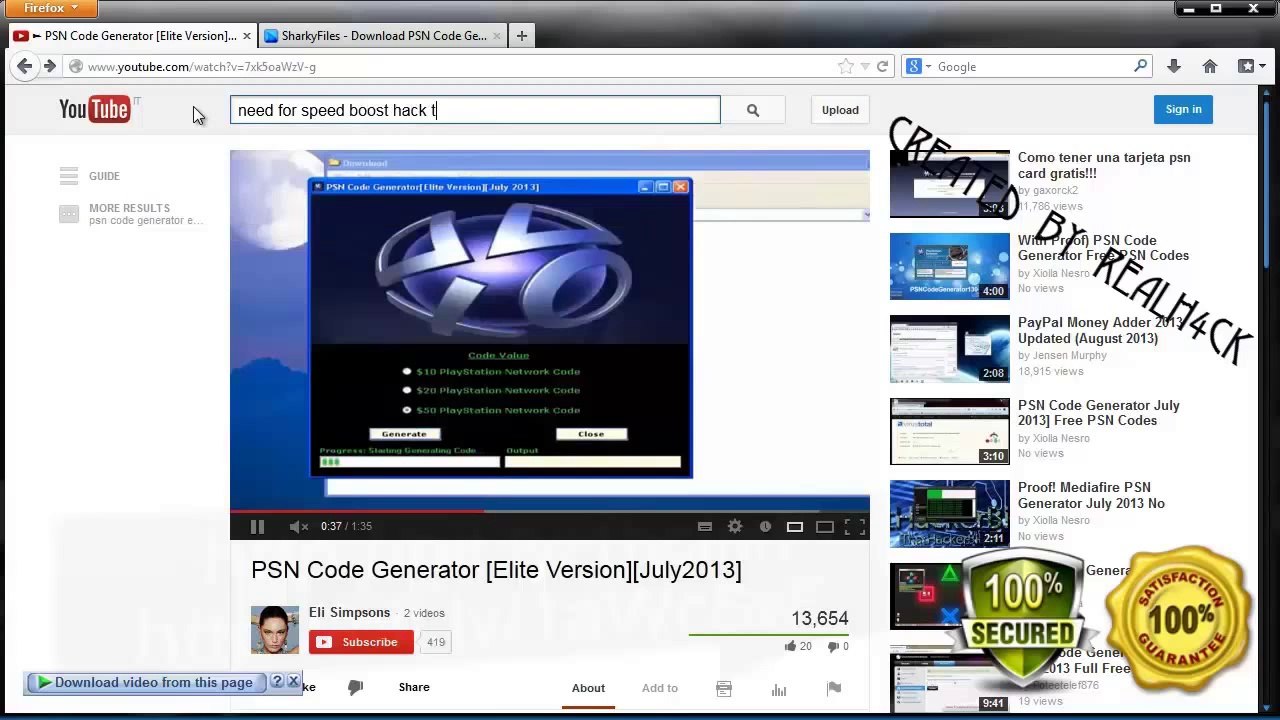Enter fullscreen video mode
The height and width of the screenshot is (720, 1280).
click(855, 526)
